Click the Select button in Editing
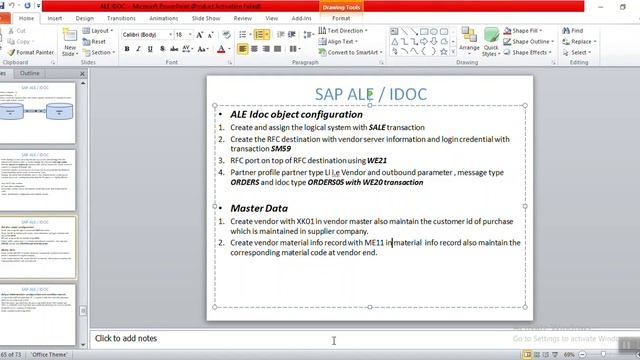The height and width of the screenshot is (360, 640). point(576,53)
